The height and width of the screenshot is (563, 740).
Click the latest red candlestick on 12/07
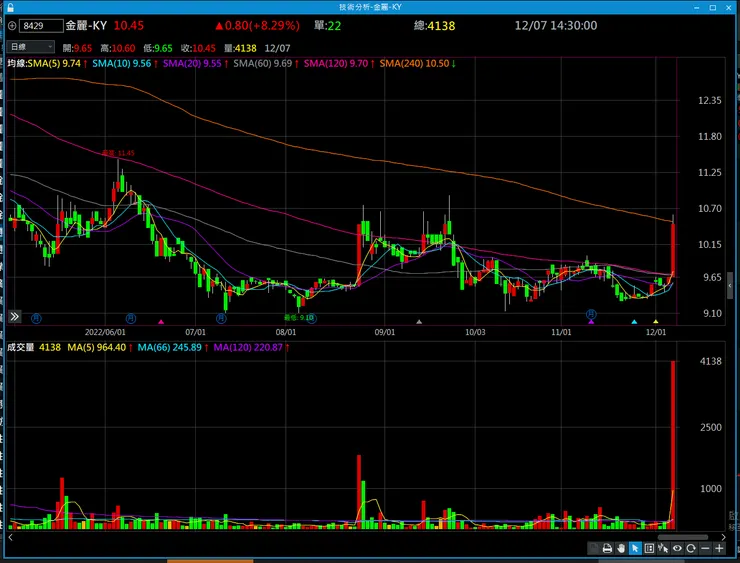pyautogui.click(x=673, y=250)
